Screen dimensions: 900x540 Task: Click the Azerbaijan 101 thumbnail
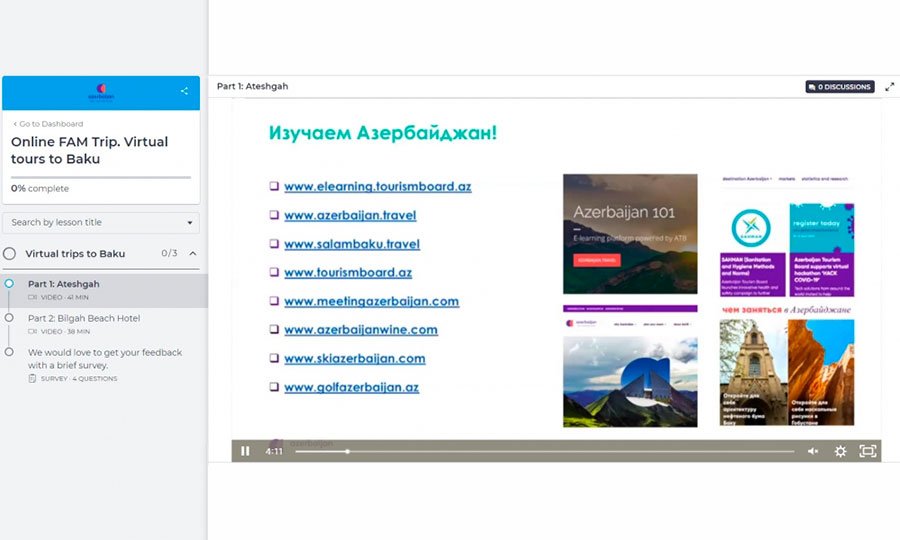[x=630, y=234]
